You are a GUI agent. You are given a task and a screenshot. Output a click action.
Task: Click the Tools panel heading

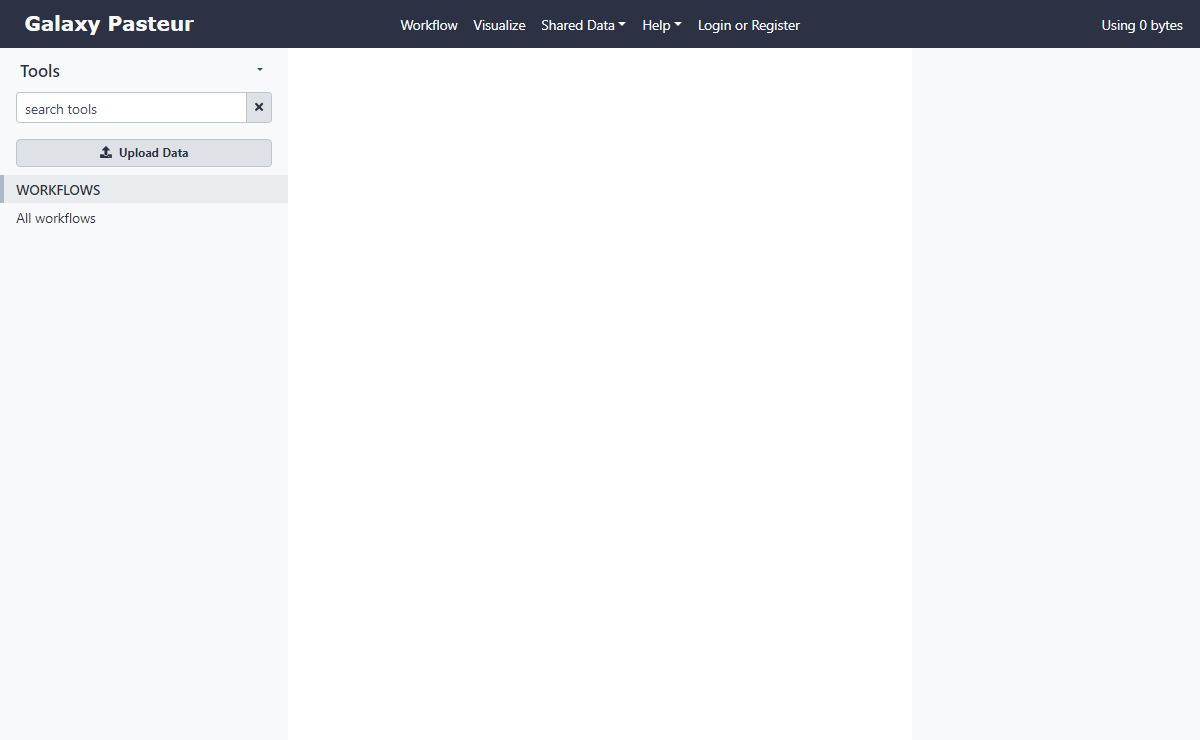pyautogui.click(x=40, y=71)
